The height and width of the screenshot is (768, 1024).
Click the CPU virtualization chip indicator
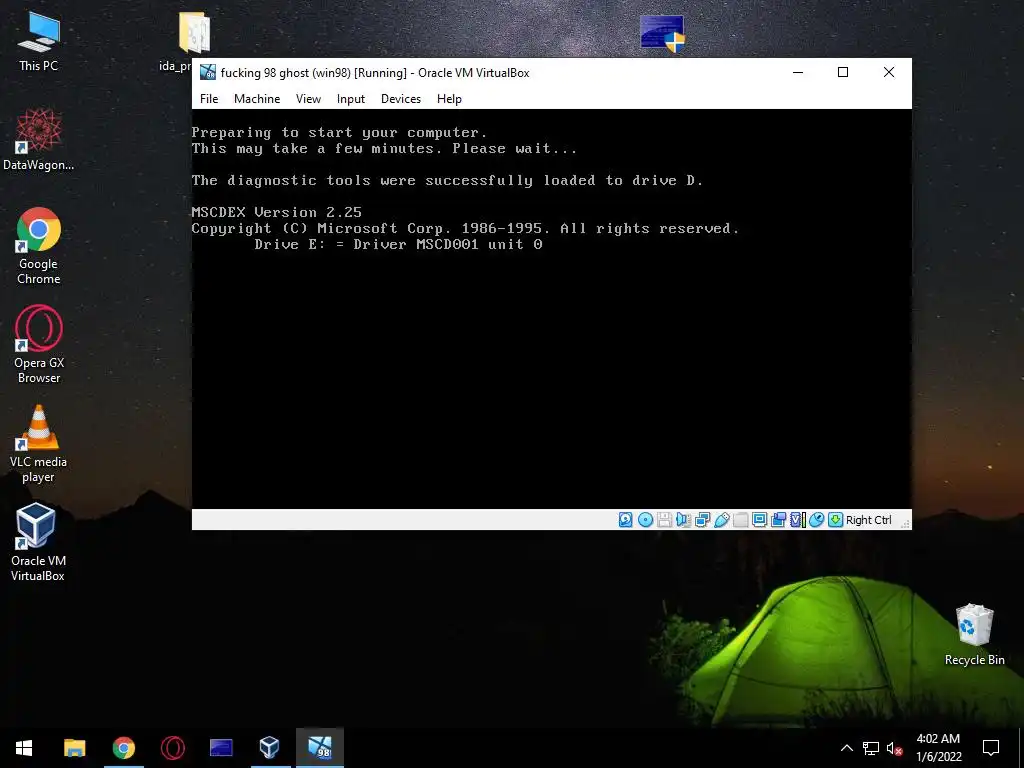pos(797,520)
